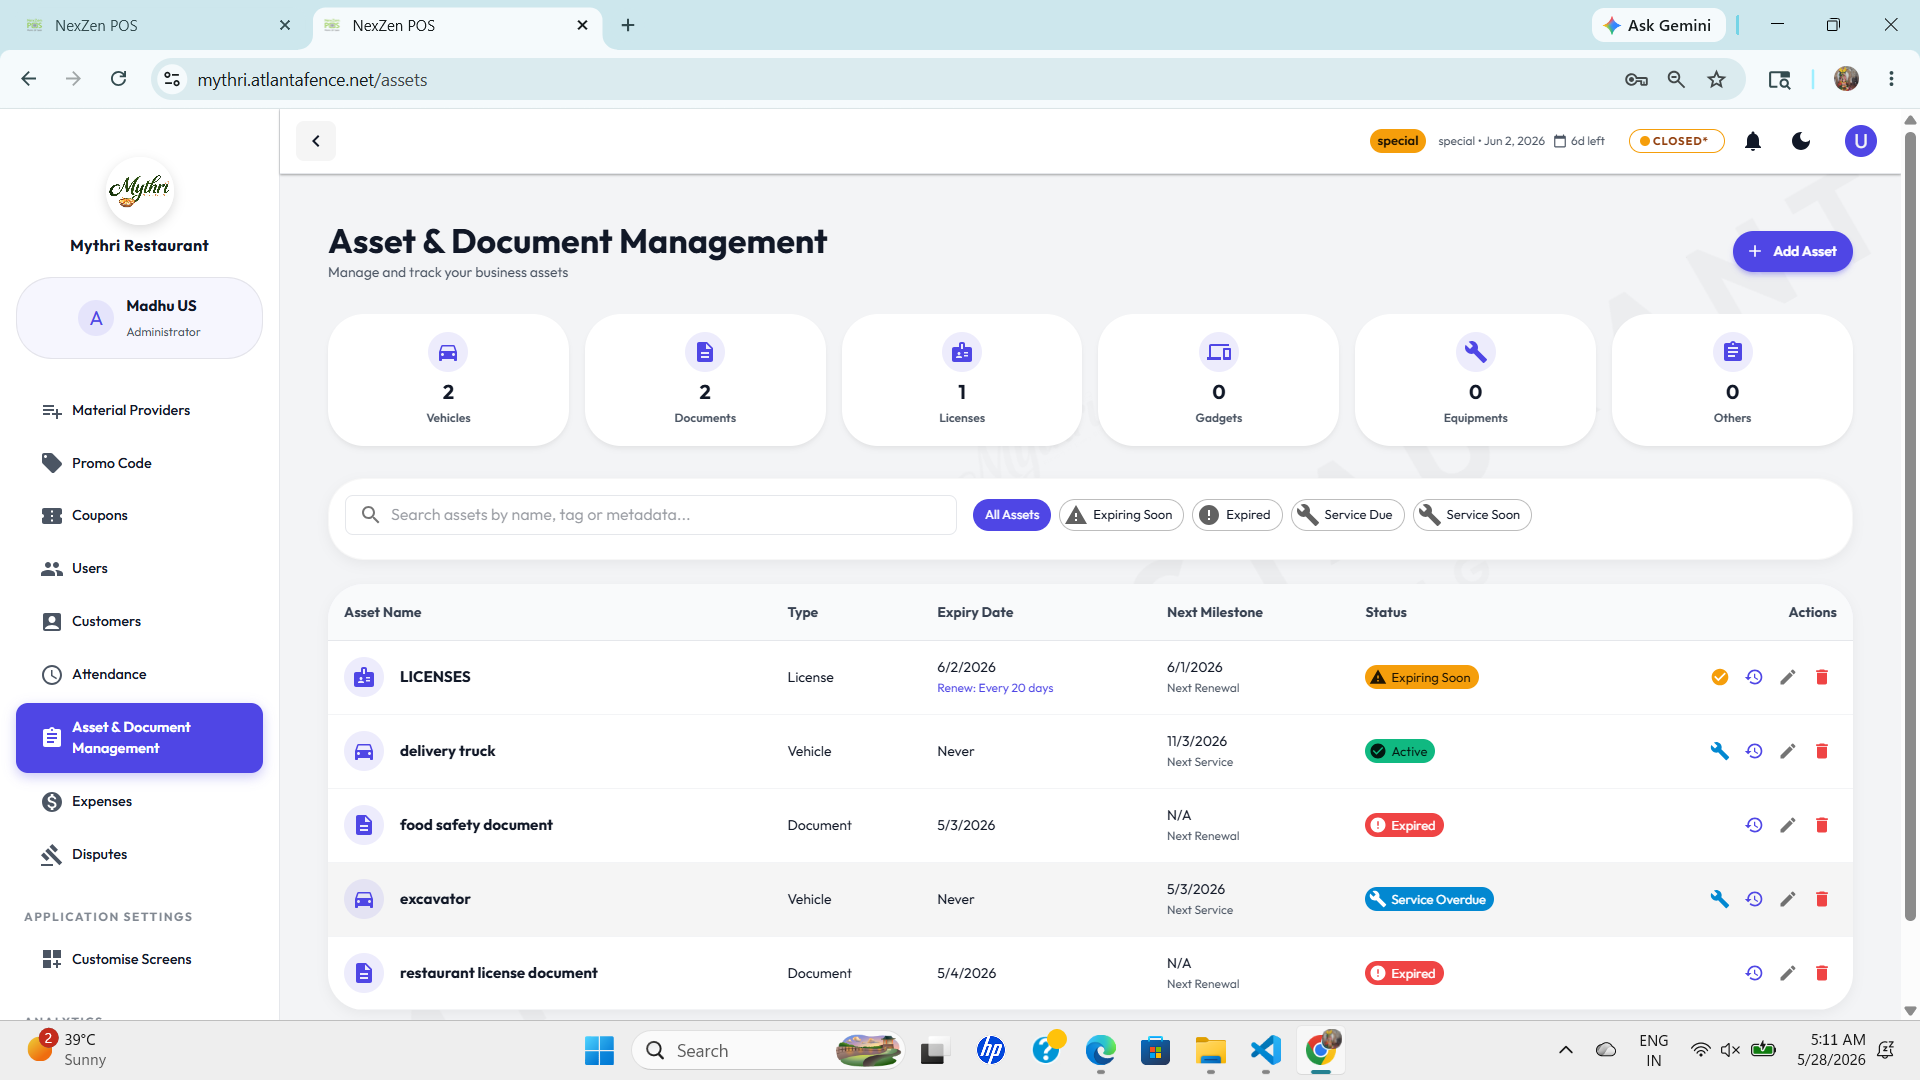Image resolution: width=1920 pixels, height=1080 pixels.
Task: Edit the LICENSES asset with pencil icon
Action: [1788, 677]
